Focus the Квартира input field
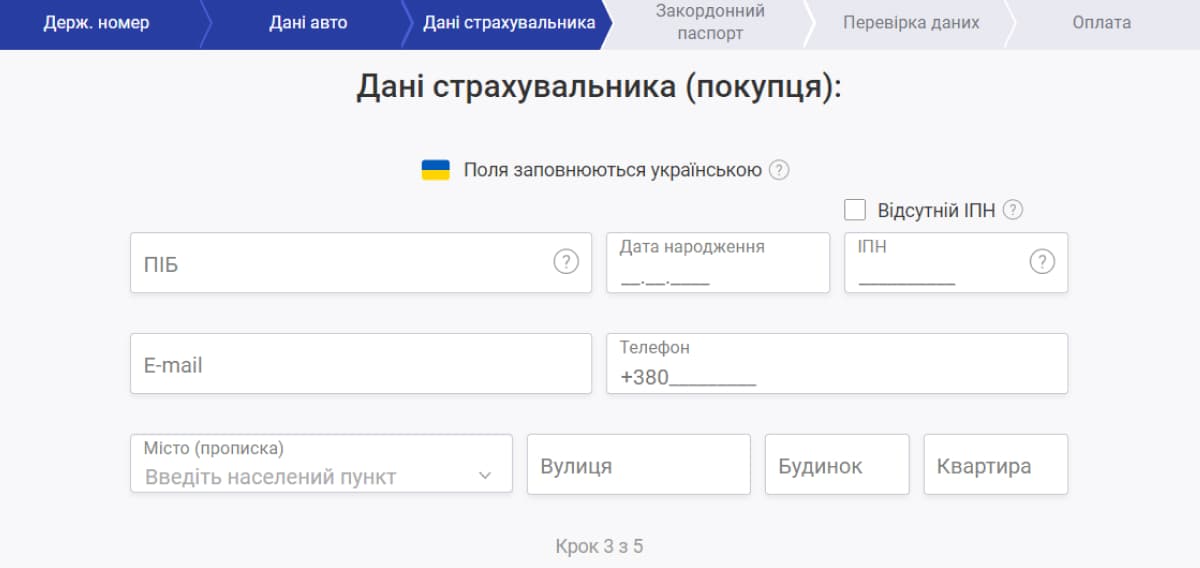This screenshot has height=568, width=1200. (996, 464)
